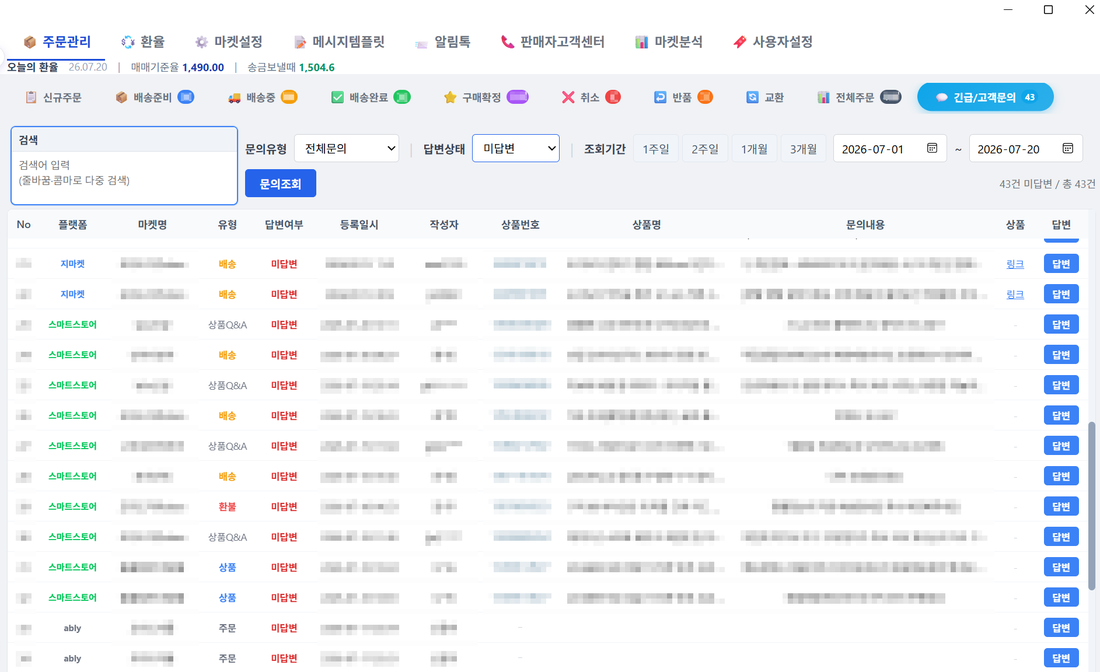Click the 사용자설정 icon

[739, 42]
